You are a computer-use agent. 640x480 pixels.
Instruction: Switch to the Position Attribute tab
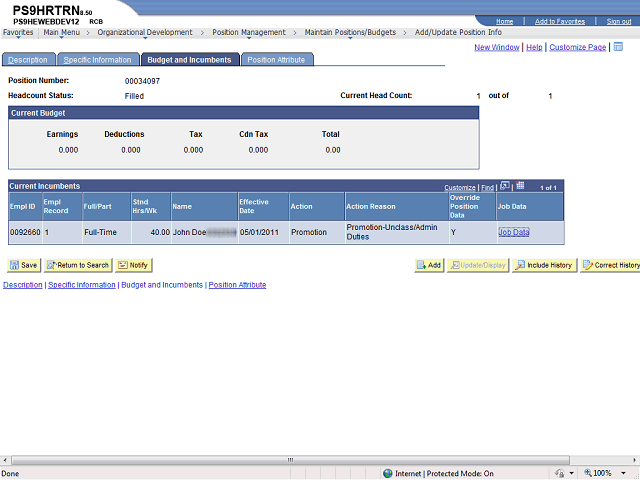click(276, 60)
